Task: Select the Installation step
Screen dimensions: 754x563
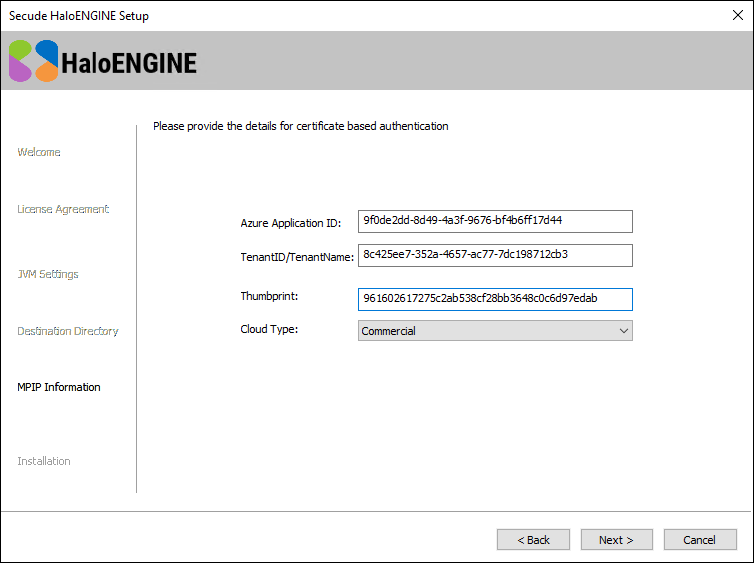Action: point(44,461)
